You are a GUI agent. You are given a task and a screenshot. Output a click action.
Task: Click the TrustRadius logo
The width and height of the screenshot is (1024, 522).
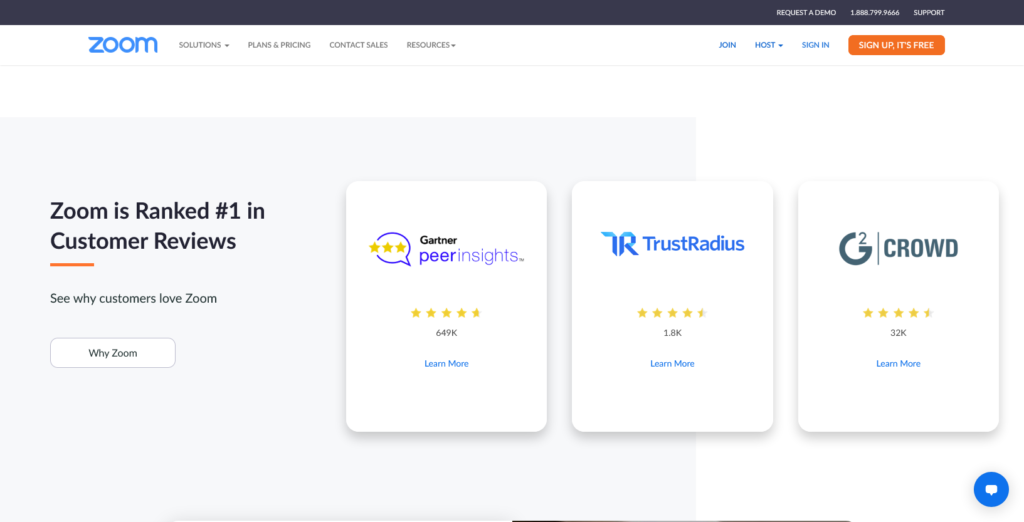point(672,244)
